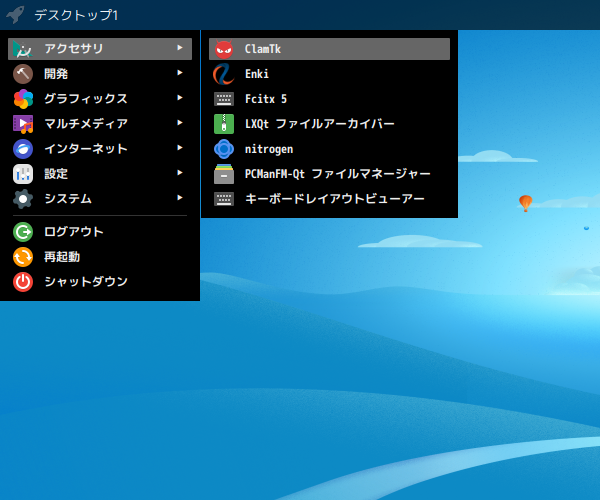Expand the グラフィックス submenu arrow
Image resolution: width=600 pixels, height=500 pixels.
pyautogui.click(x=180, y=98)
